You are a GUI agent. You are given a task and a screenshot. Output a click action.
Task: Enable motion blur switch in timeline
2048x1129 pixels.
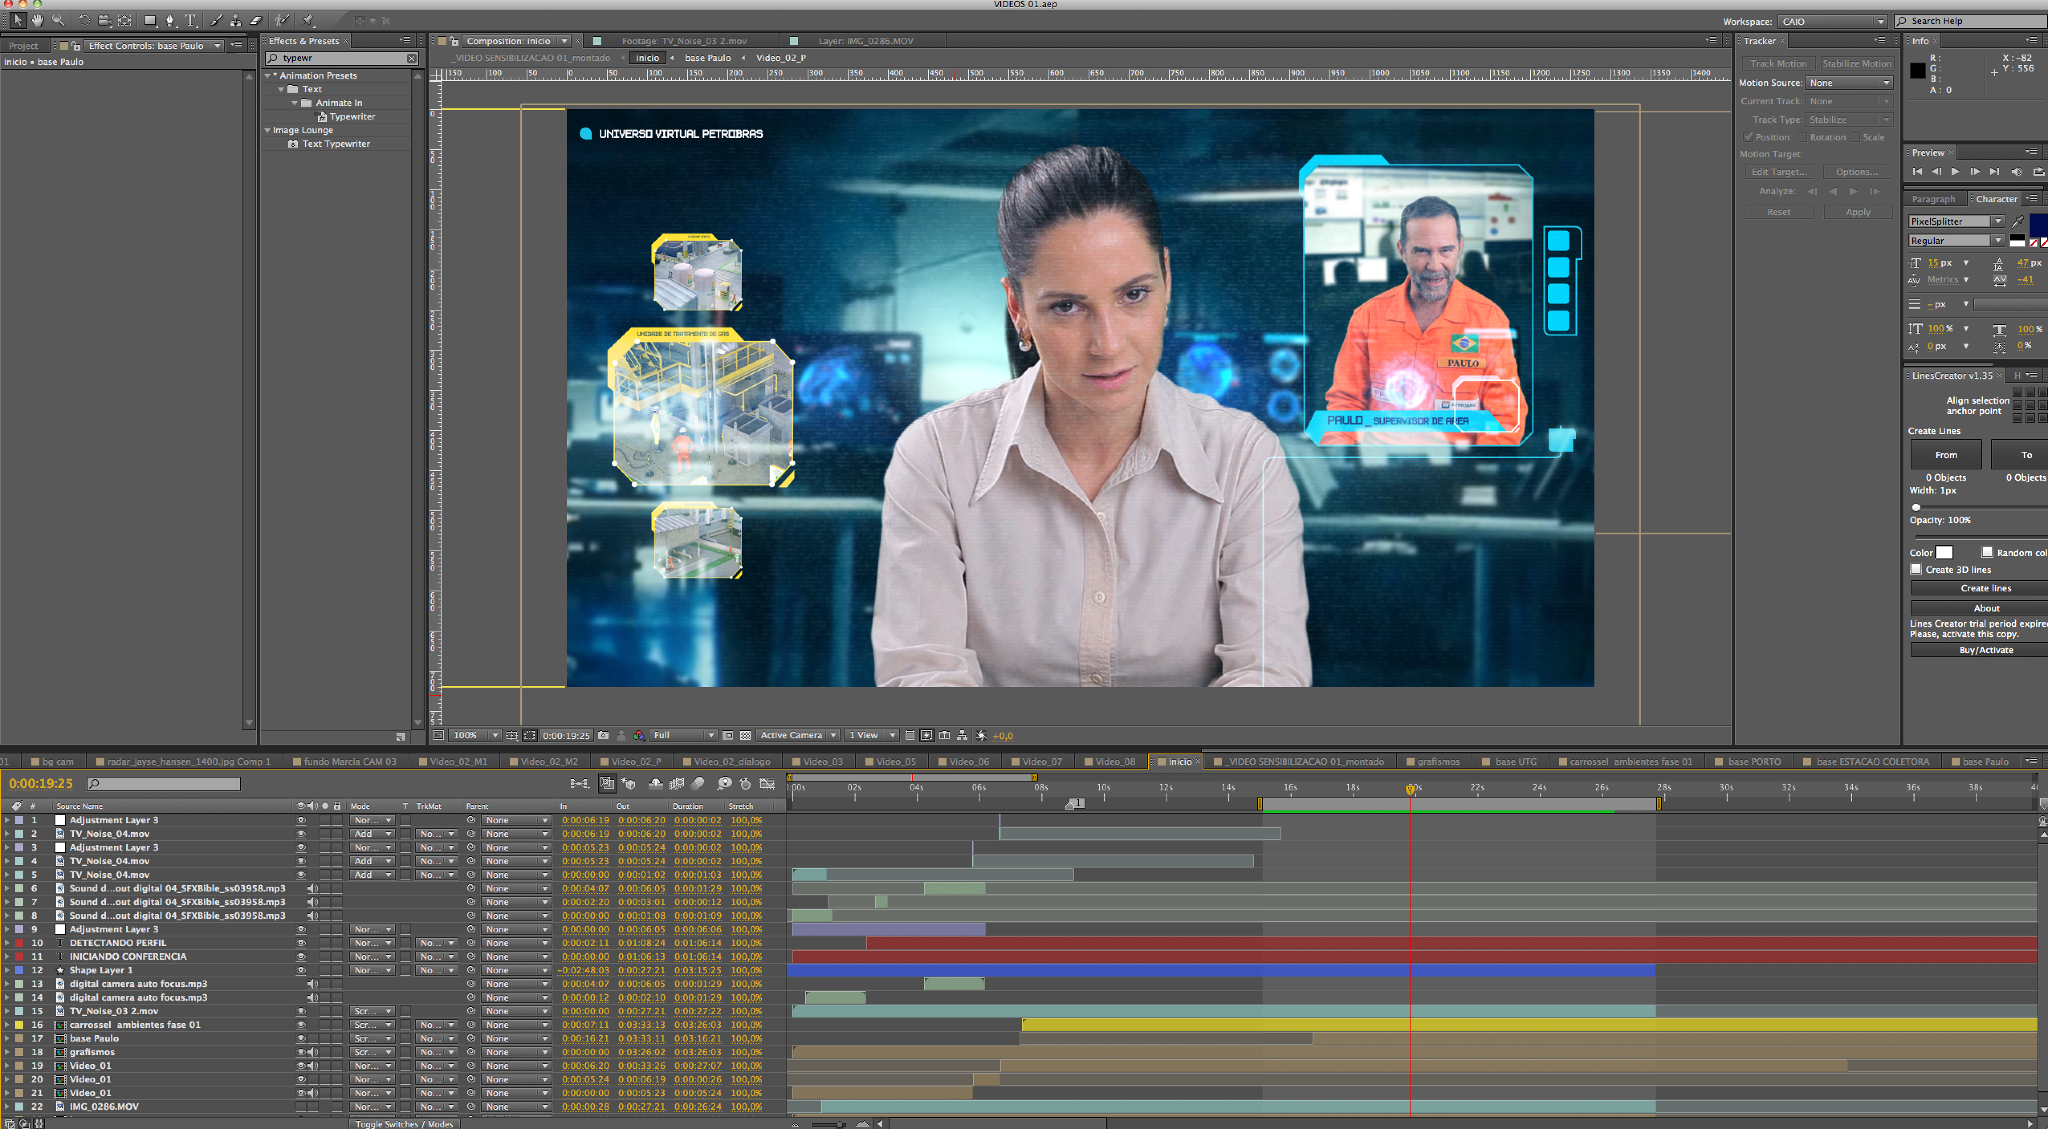tap(699, 784)
